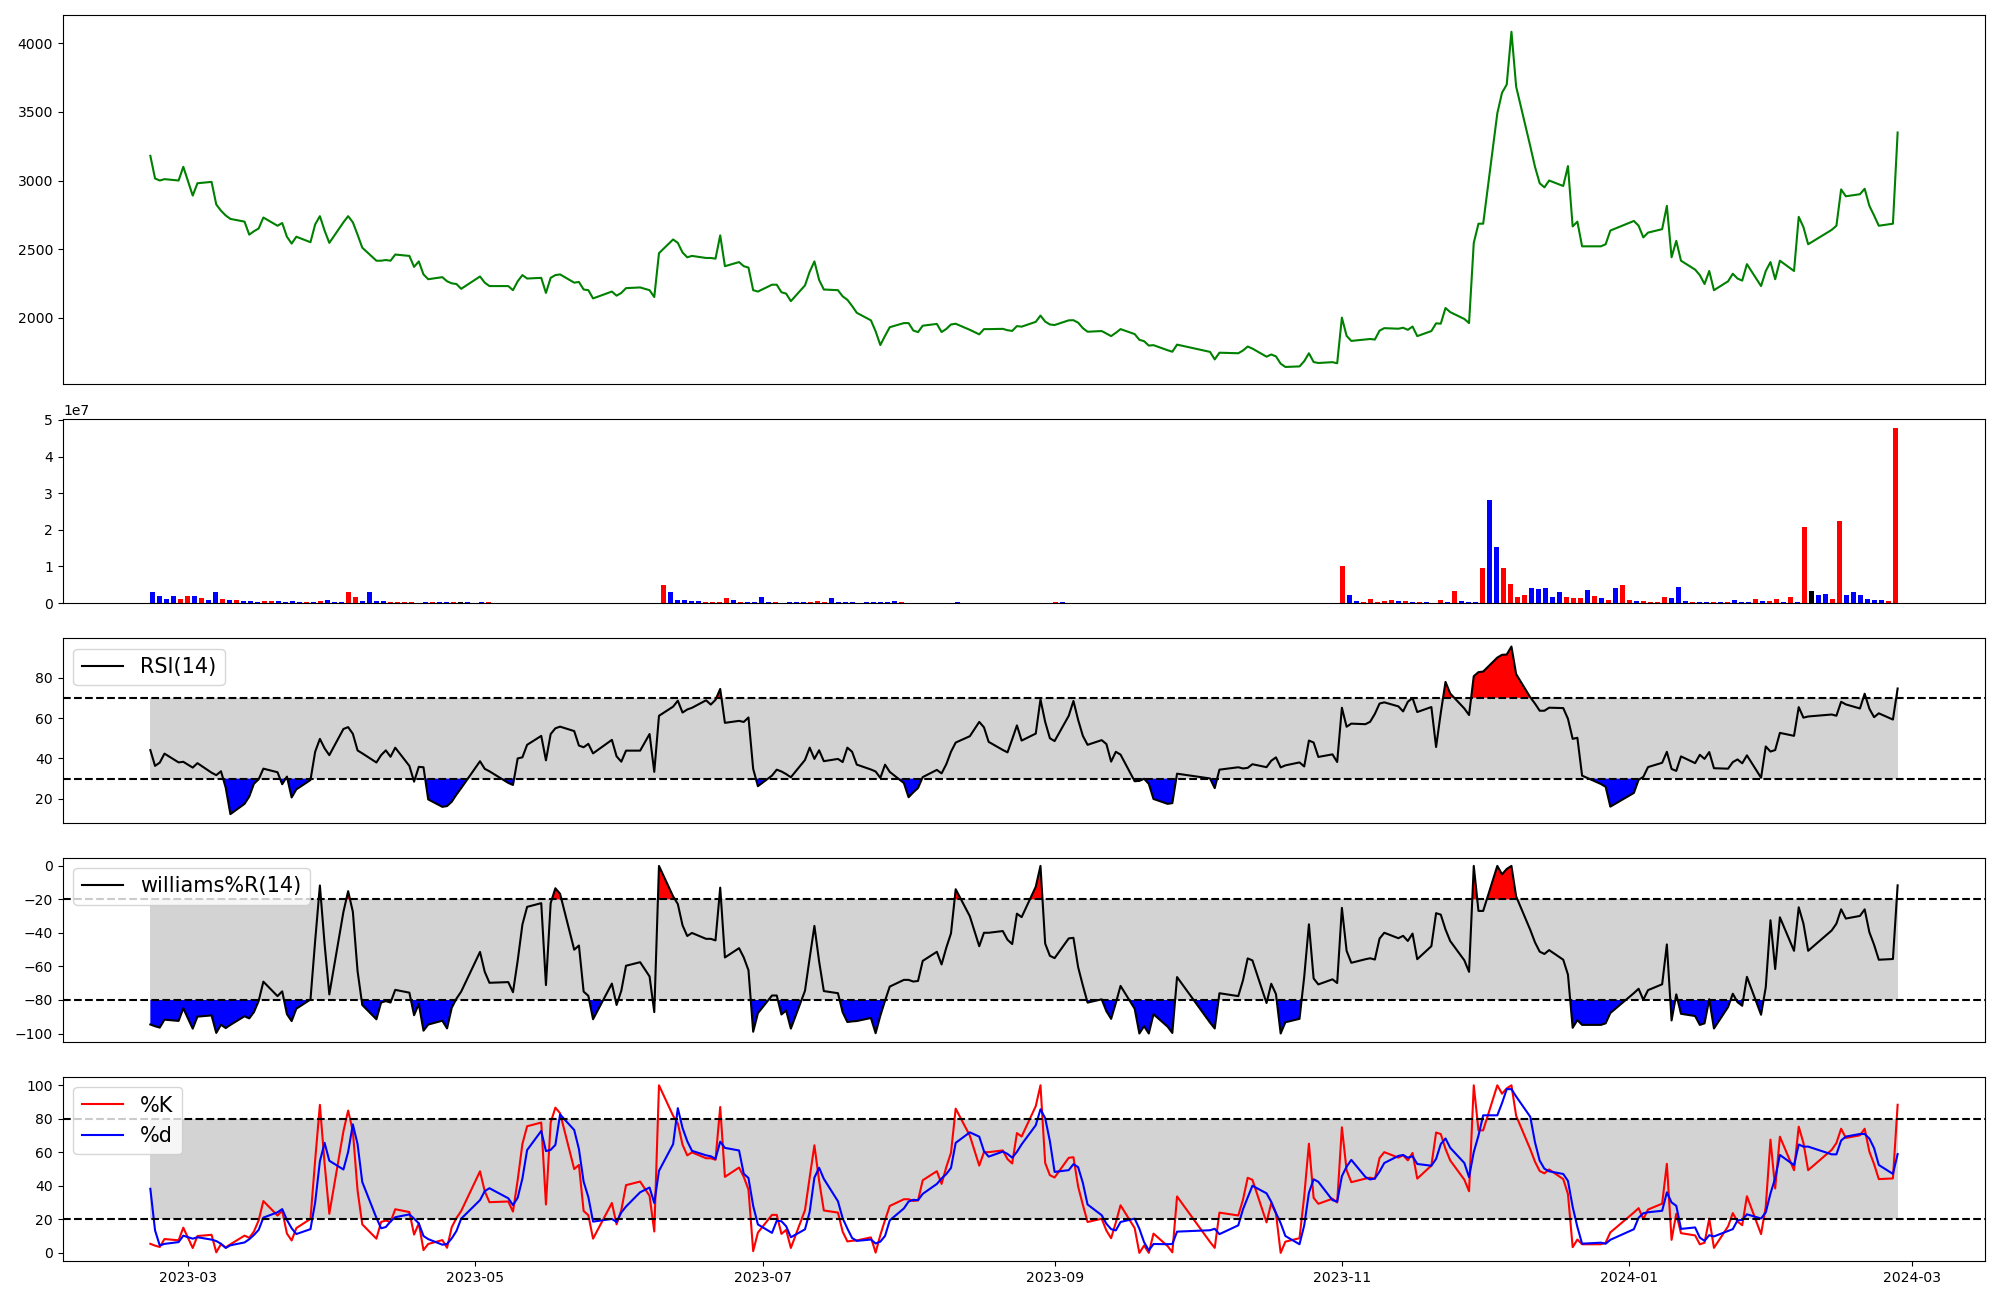The image size is (2000, 1300).
Task: Click the 2024-01 x-axis date label
Action: pyautogui.click(x=1630, y=1277)
